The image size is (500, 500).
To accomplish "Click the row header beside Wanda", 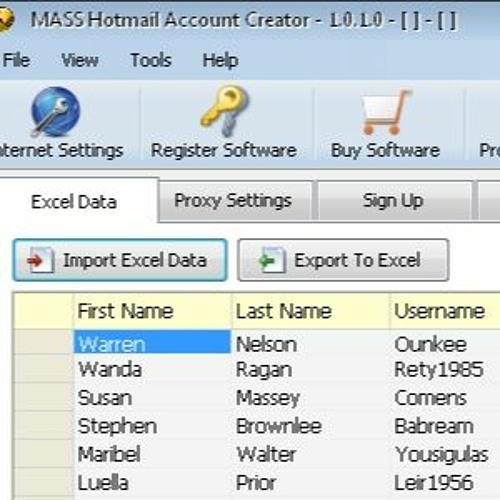I will (43, 369).
